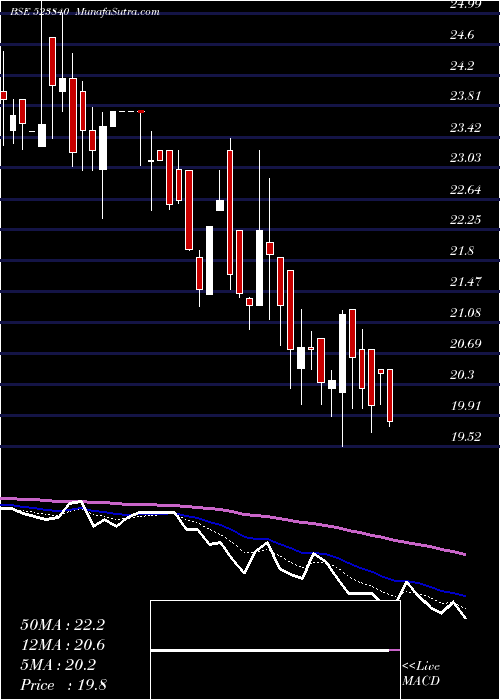Select the 21.08 price axis label

pos(466,313)
